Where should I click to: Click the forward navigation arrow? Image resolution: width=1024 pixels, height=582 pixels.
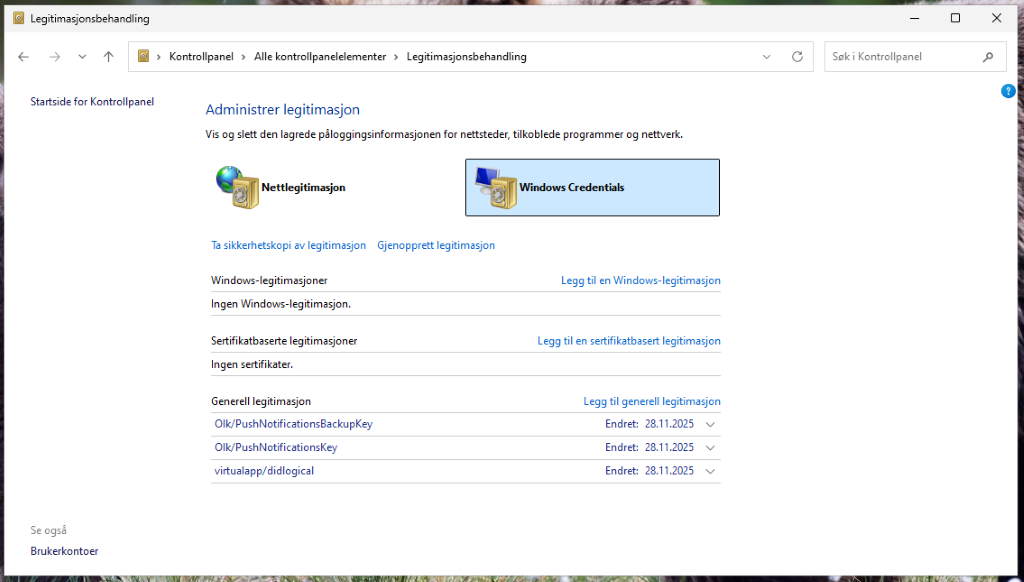point(55,57)
